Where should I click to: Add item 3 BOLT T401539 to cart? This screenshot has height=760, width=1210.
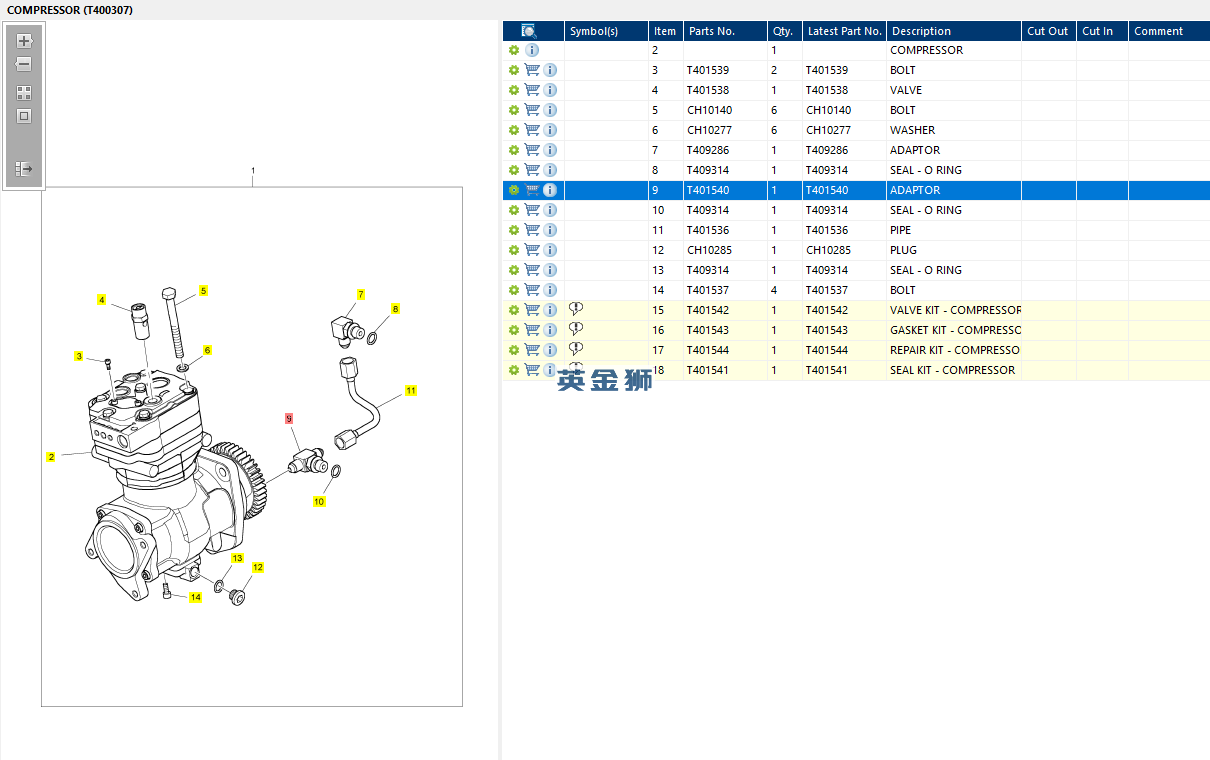[532, 70]
